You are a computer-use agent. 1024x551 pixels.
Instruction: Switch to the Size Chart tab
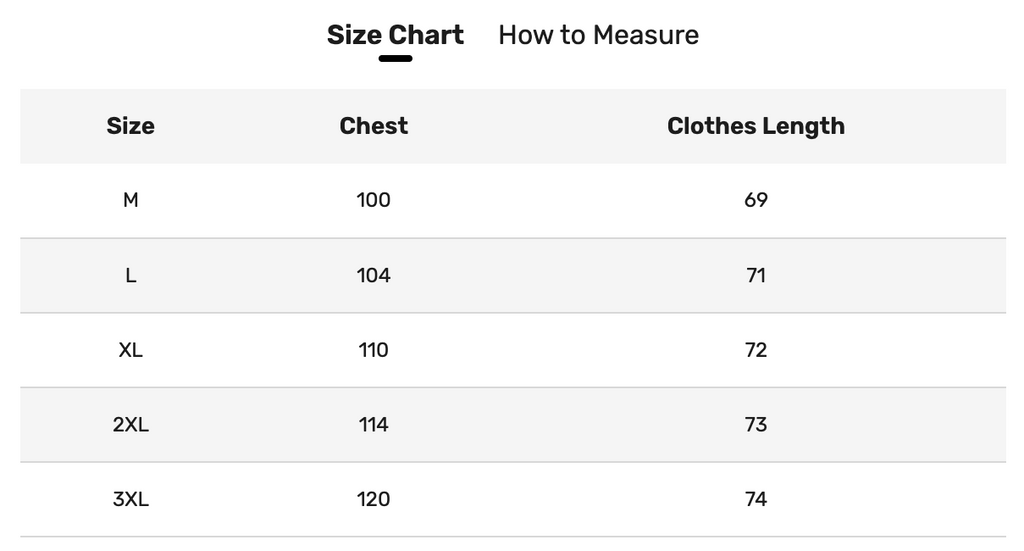pos(395,35)
